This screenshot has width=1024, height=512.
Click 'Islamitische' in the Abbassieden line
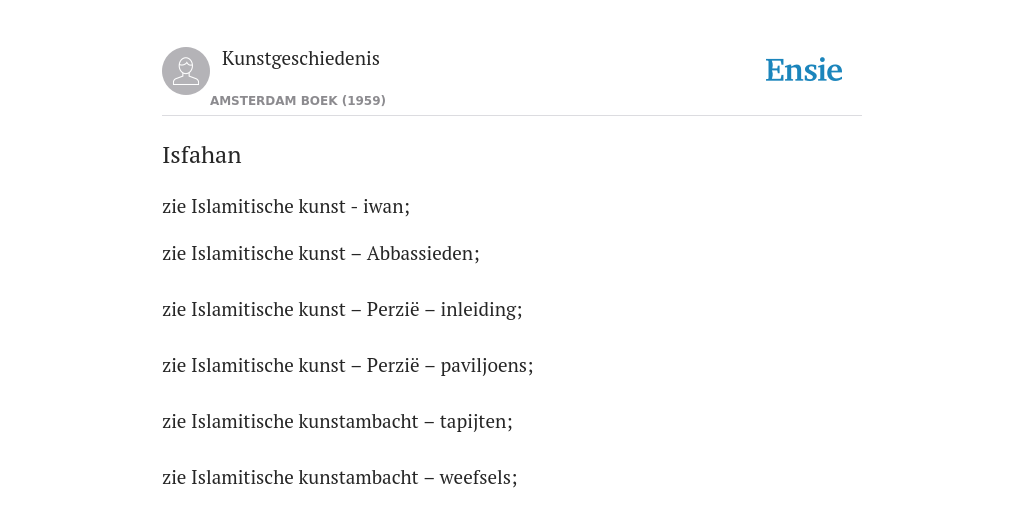(242, 253)
